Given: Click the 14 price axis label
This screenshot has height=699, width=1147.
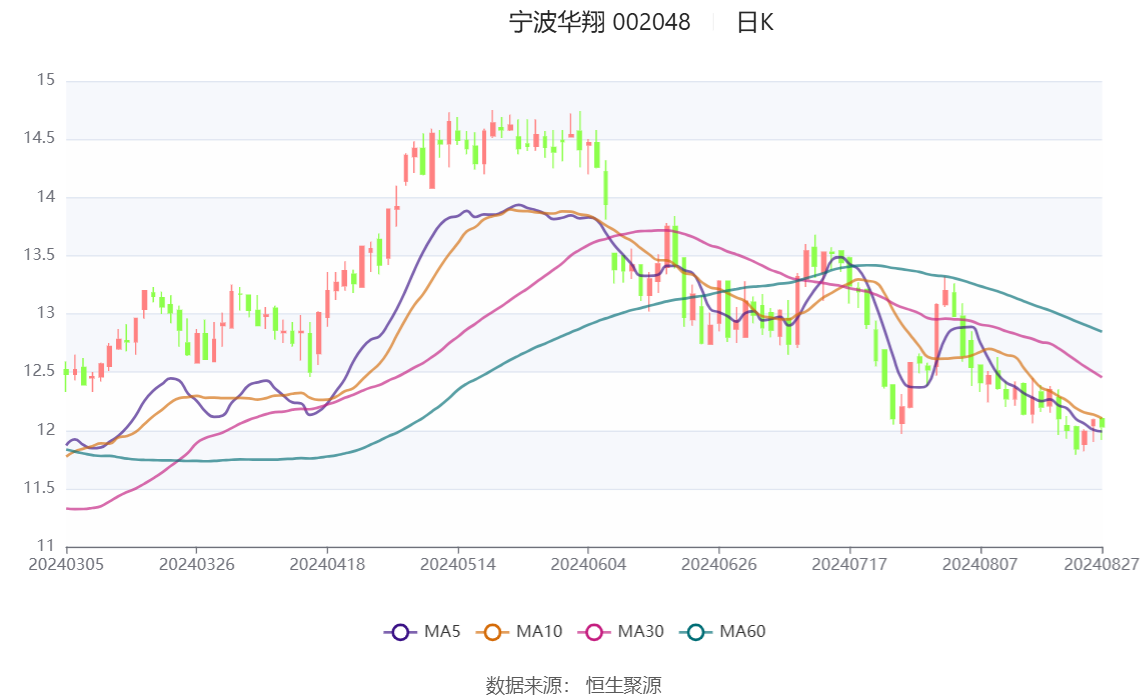Looking at the screenshot, I should click(x=45, y=197).
